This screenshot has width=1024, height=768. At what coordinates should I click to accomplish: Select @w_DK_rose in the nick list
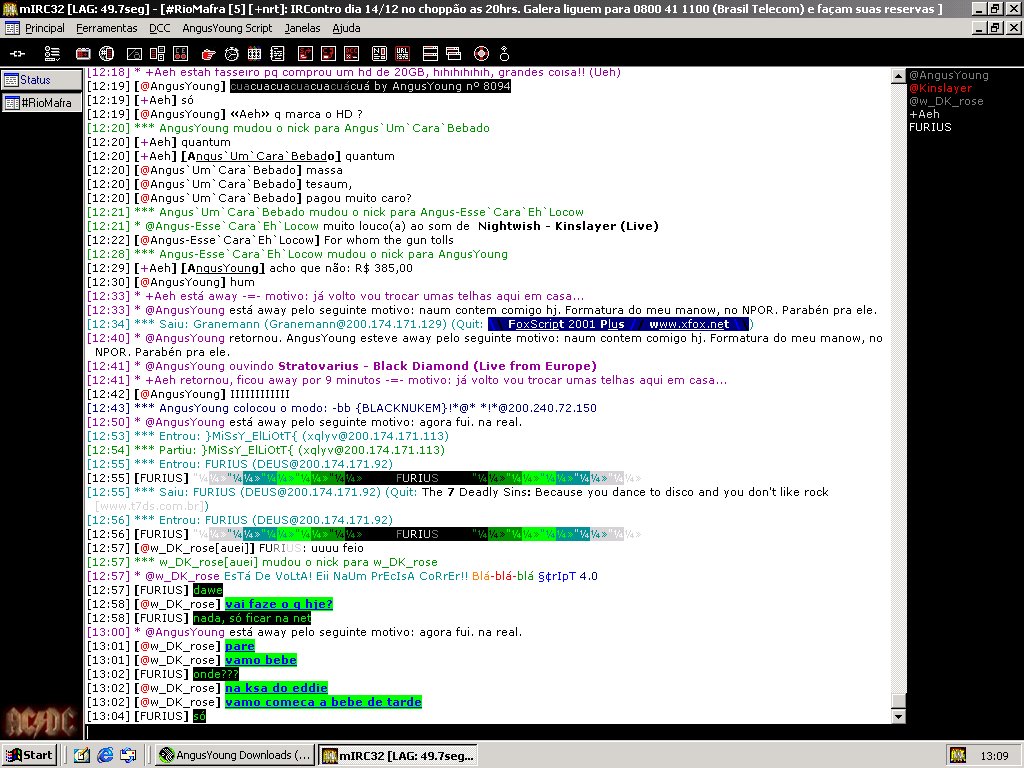coord(946,101)
